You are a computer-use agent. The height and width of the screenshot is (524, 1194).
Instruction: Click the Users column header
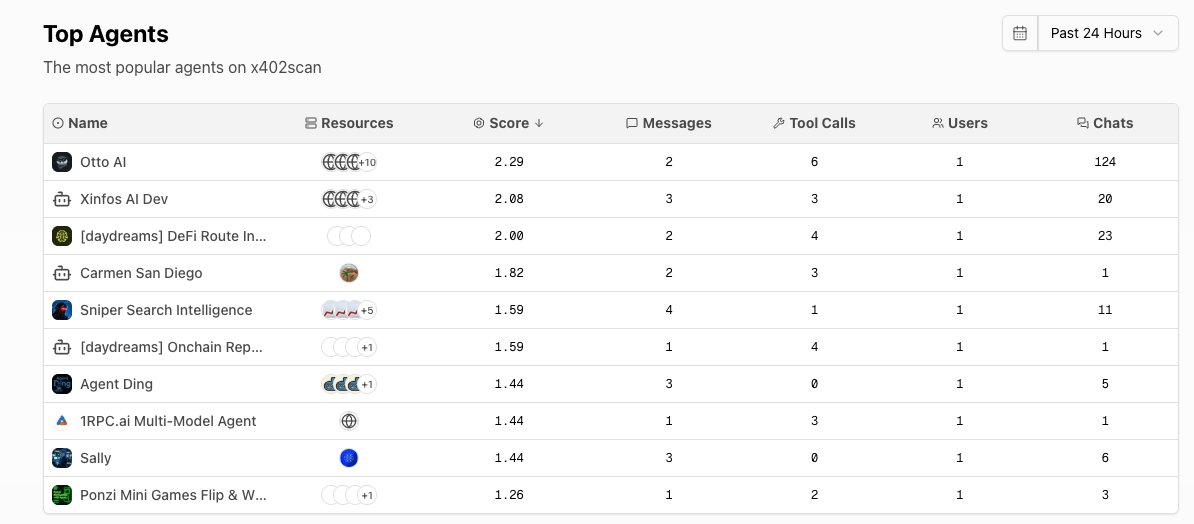pyautogui.click(x=959, y=123)
